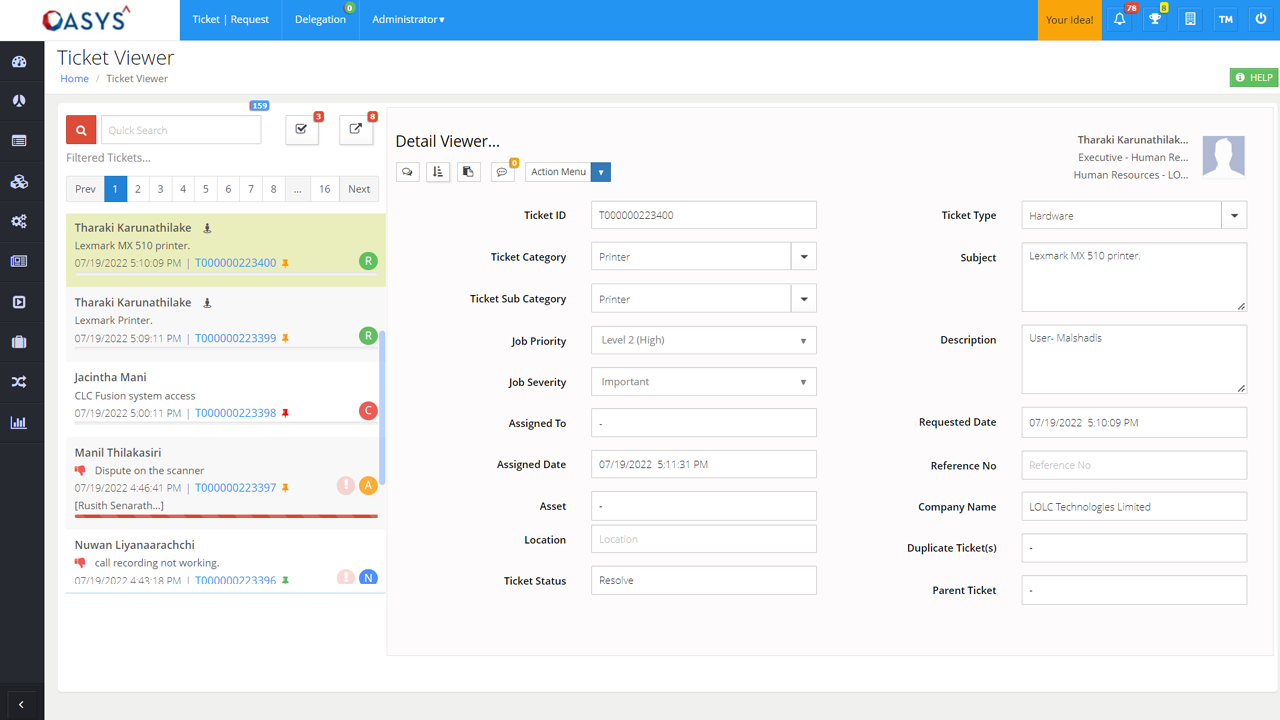Click the Next pagination button

(x=359, y=189)
